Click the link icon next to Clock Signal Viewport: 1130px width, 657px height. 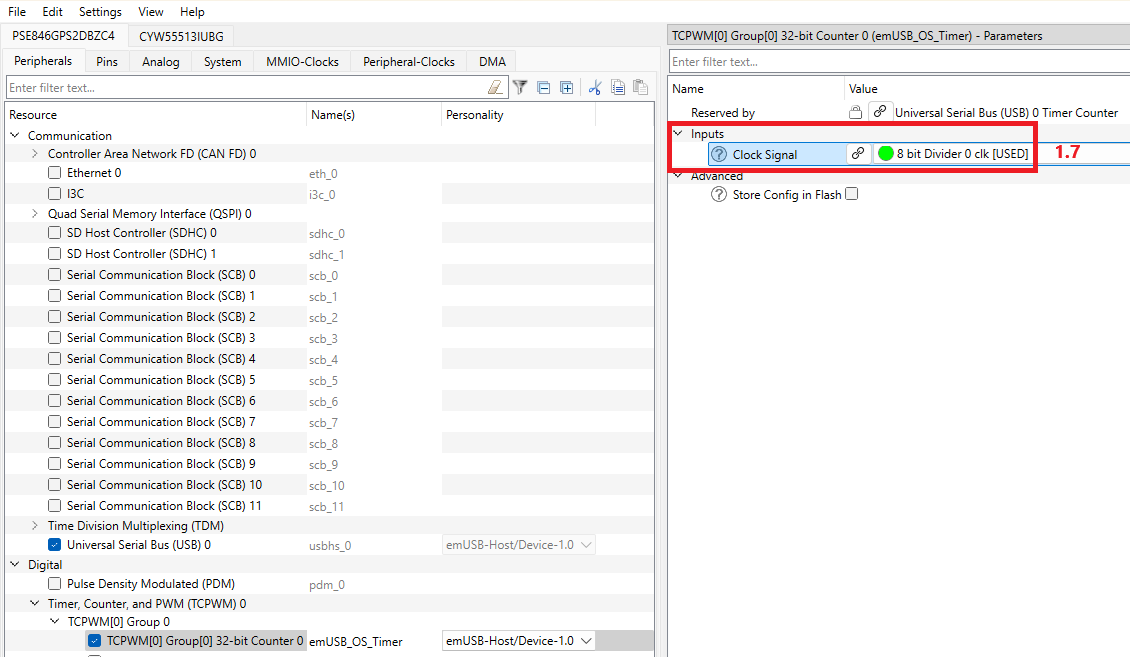pyautogui.click(x=858, y=154)
